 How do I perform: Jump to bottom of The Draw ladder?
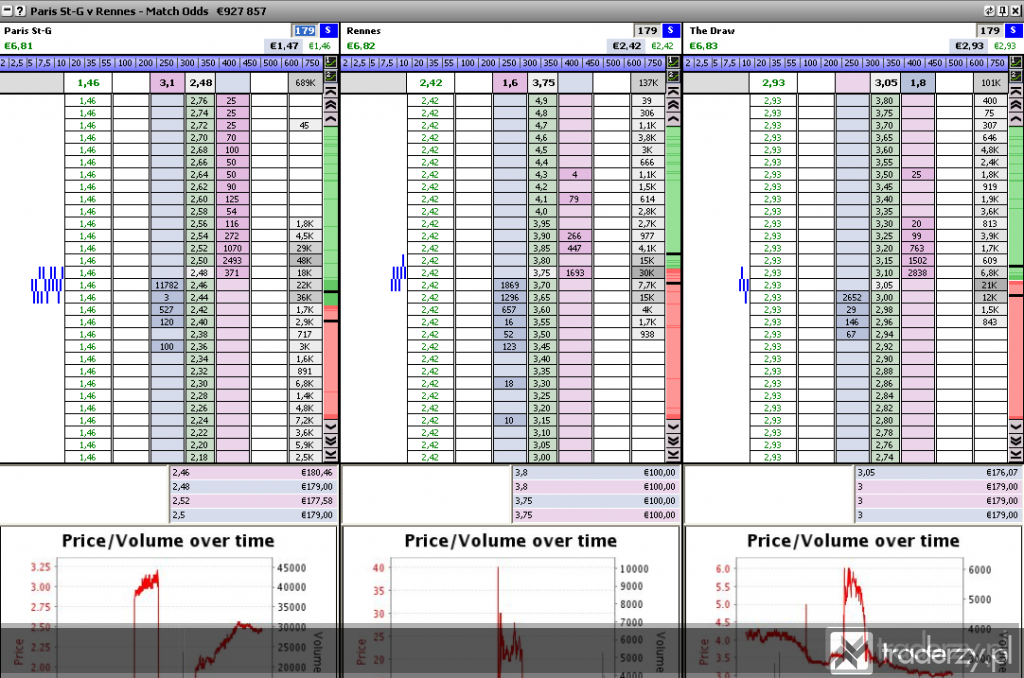pyautogui.click(x=1016, y=455)
